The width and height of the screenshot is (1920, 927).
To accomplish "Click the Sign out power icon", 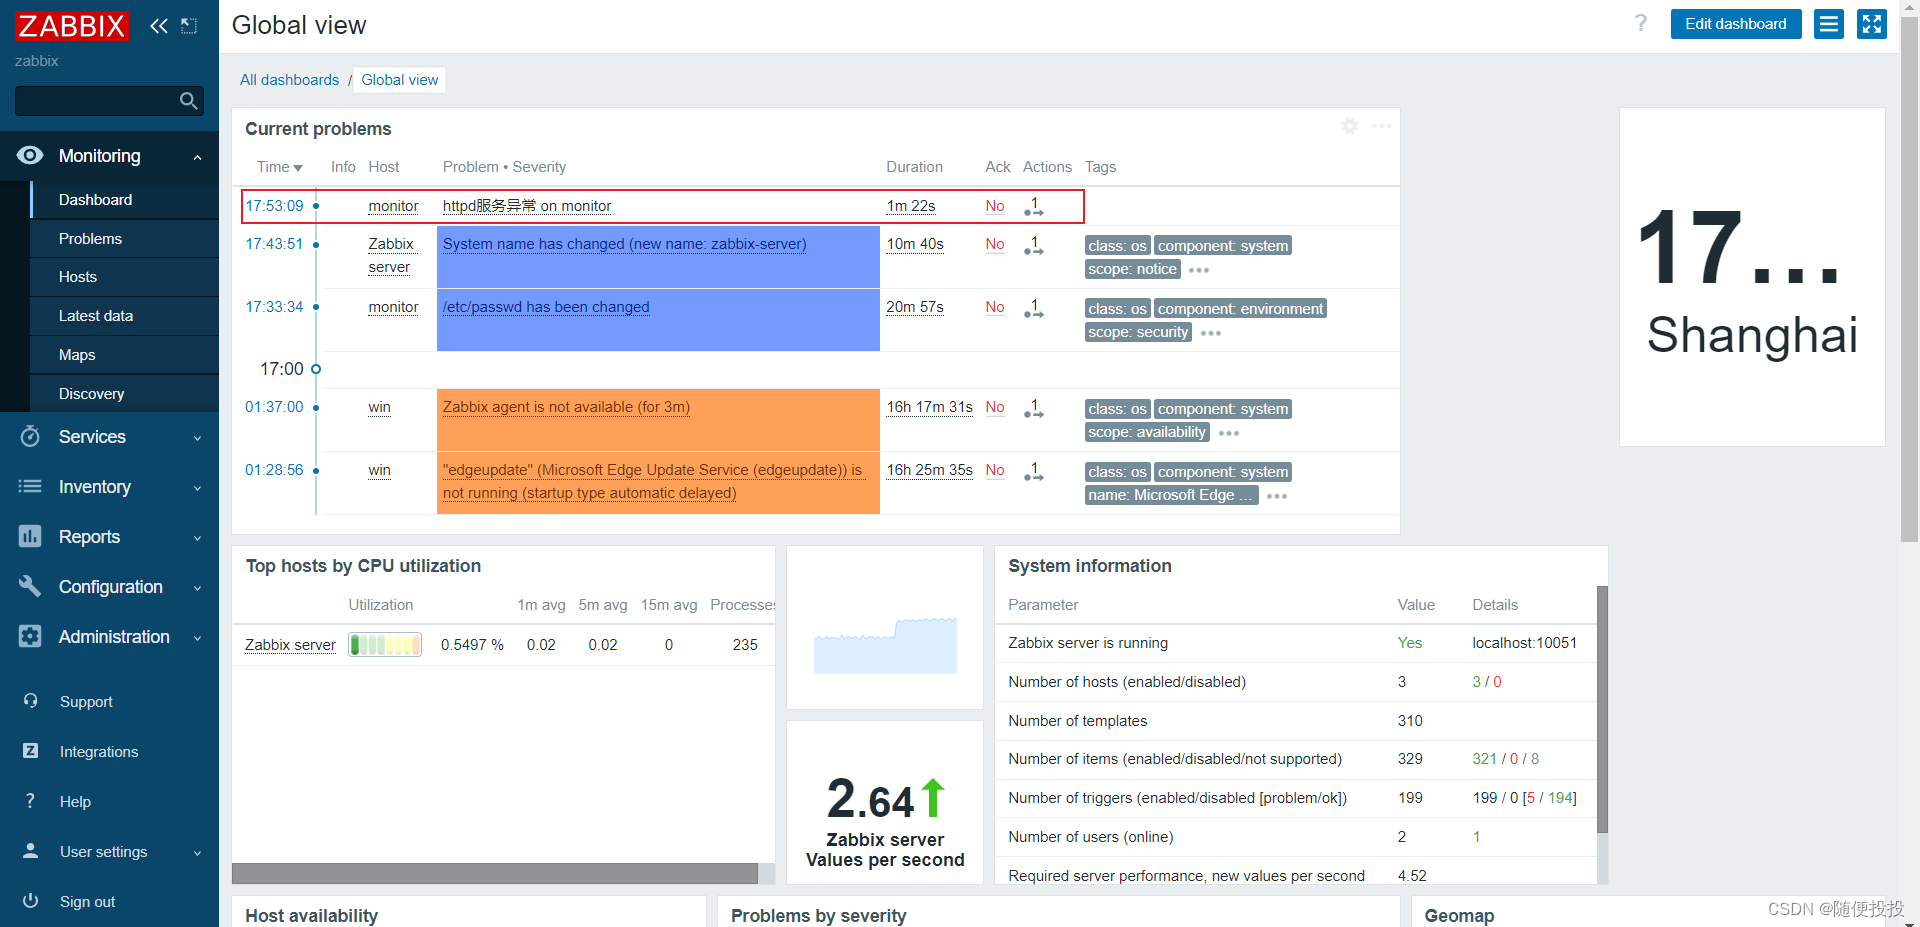I will [30, 901].
